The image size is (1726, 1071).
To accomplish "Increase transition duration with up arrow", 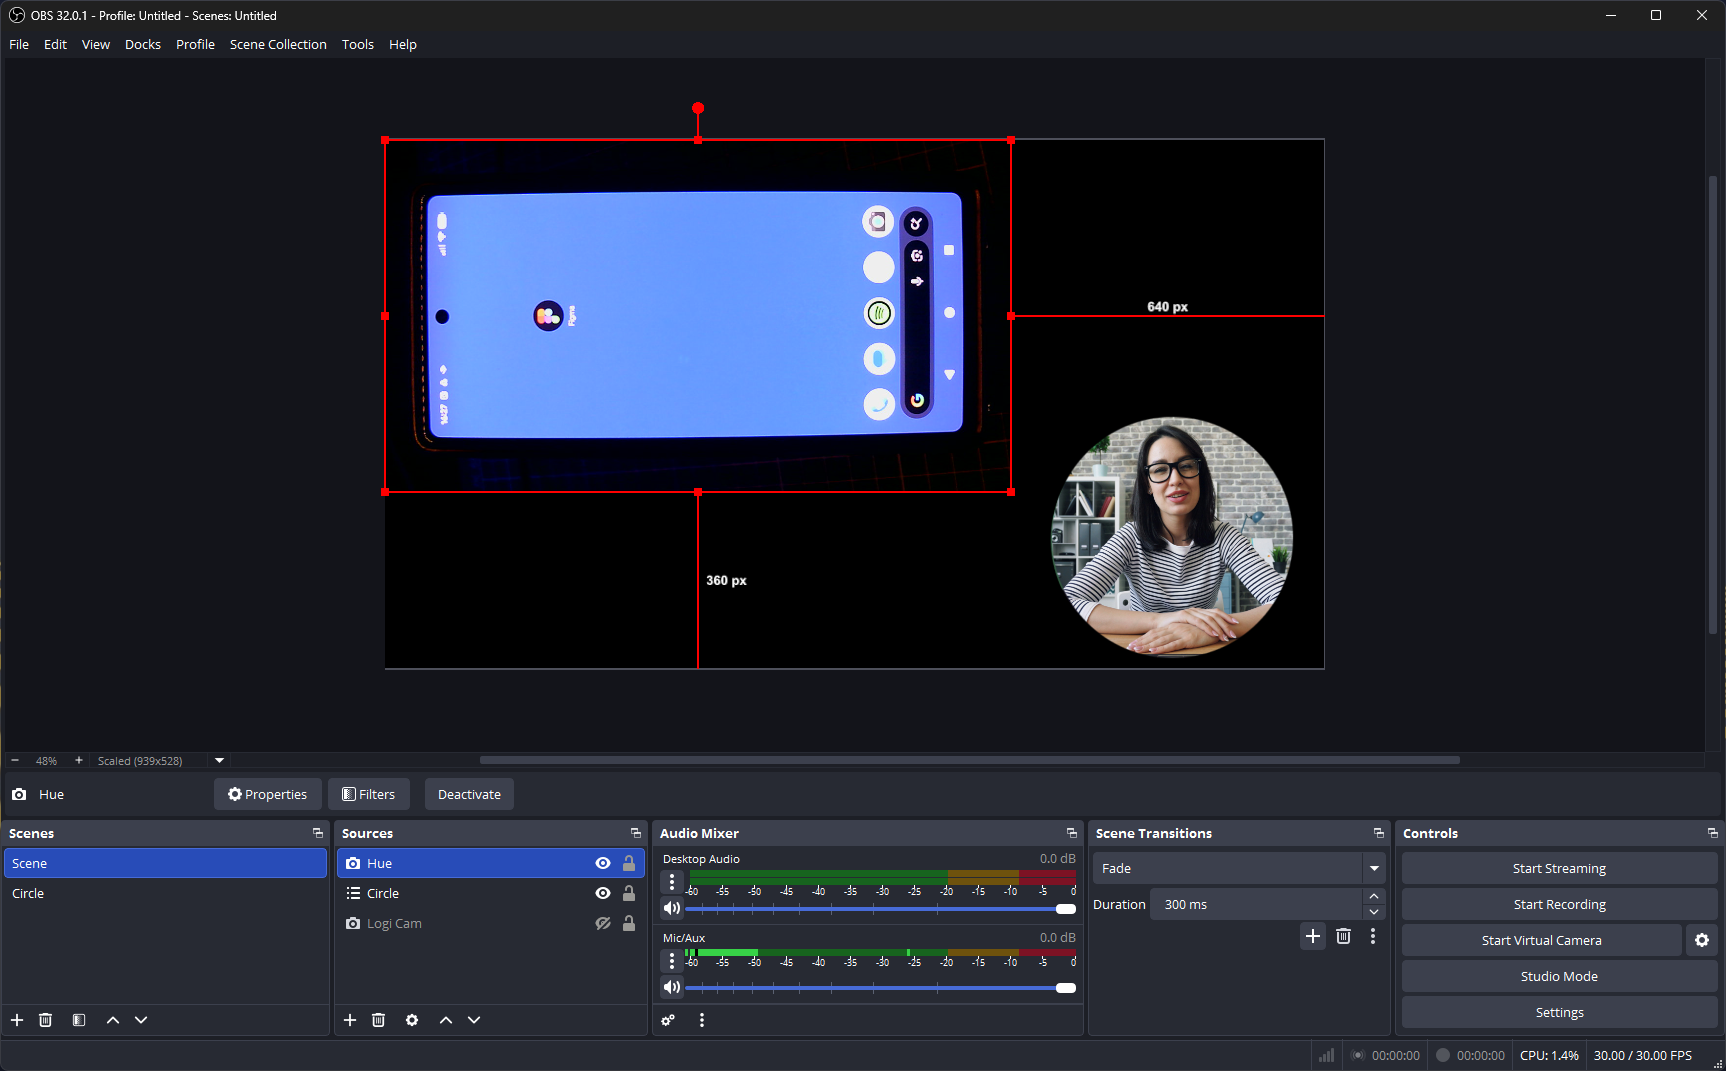I will [x=1374, y=897].
